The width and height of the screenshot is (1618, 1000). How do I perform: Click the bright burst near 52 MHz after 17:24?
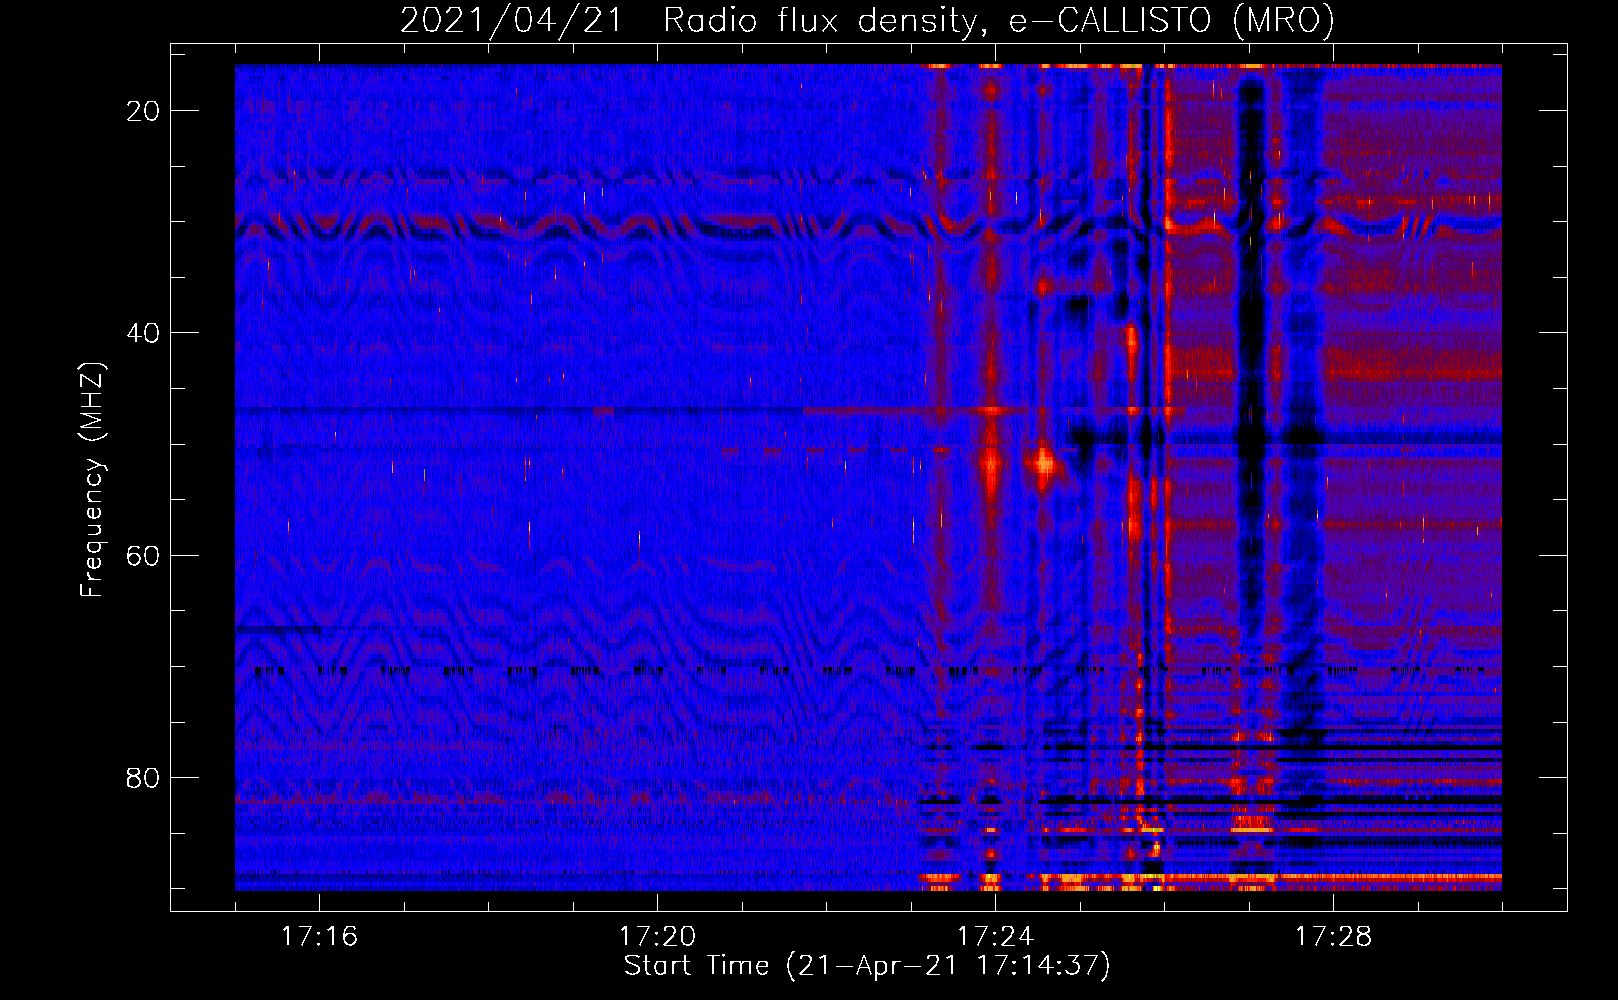click(x=1044, y=463)
